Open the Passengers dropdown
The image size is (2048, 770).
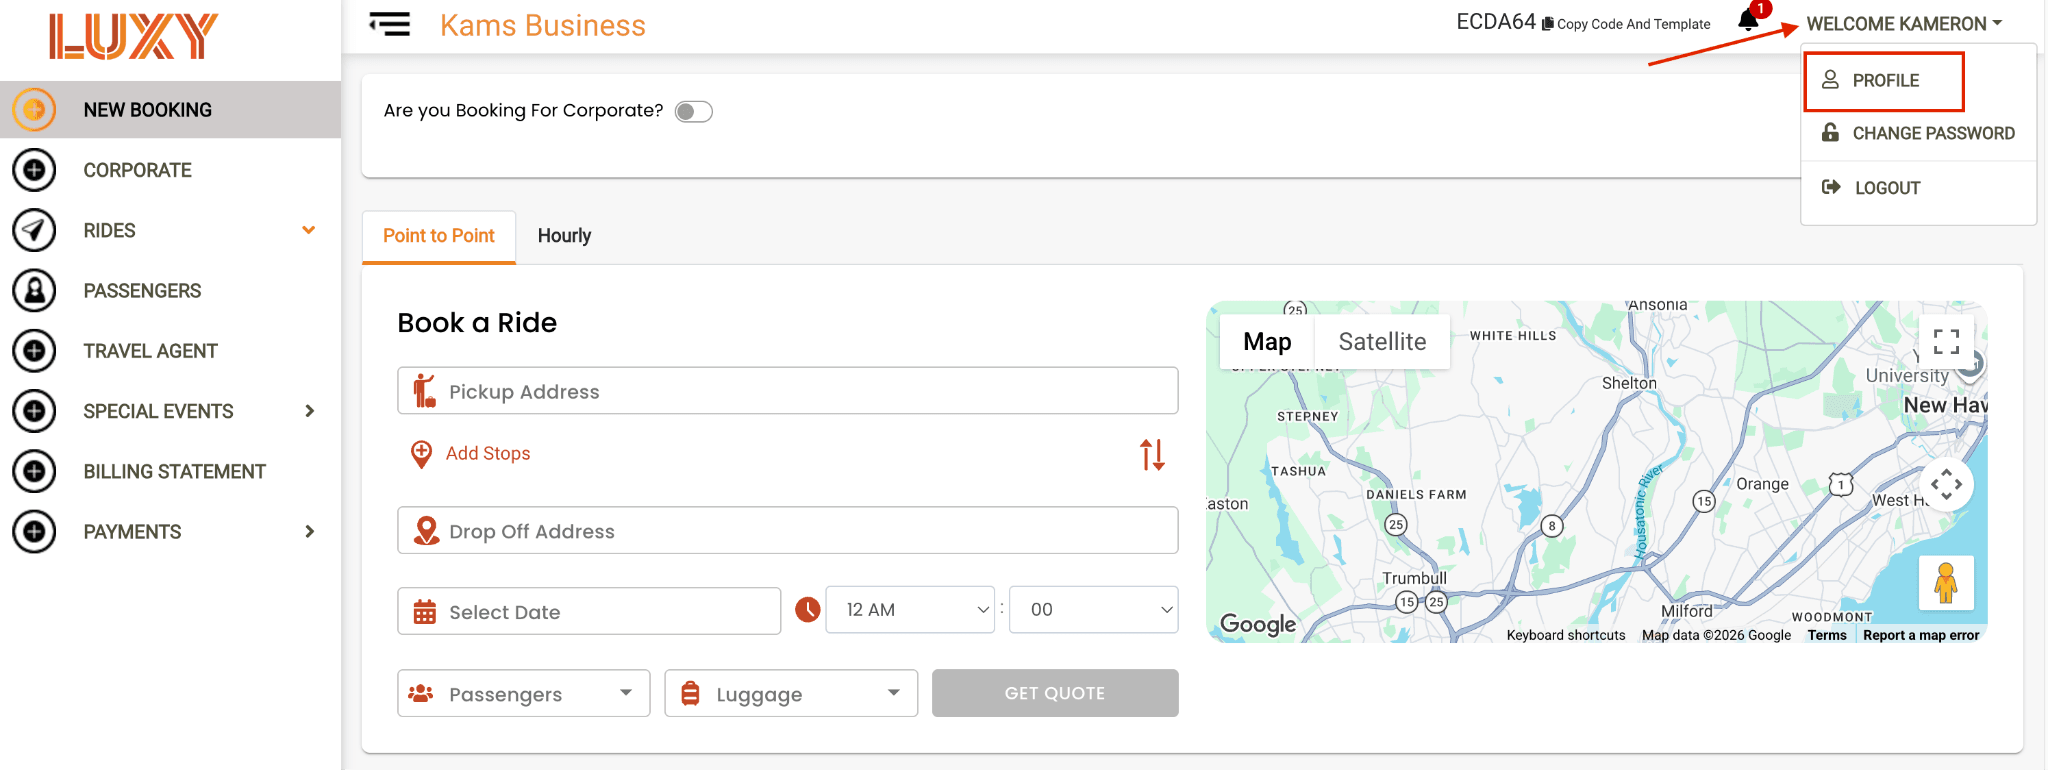pos(524,693)
